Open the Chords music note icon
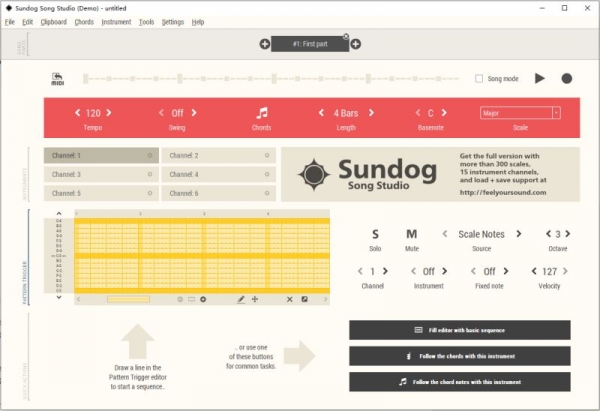The height and width of the screenshot is (411, 600). pos(262,113)
